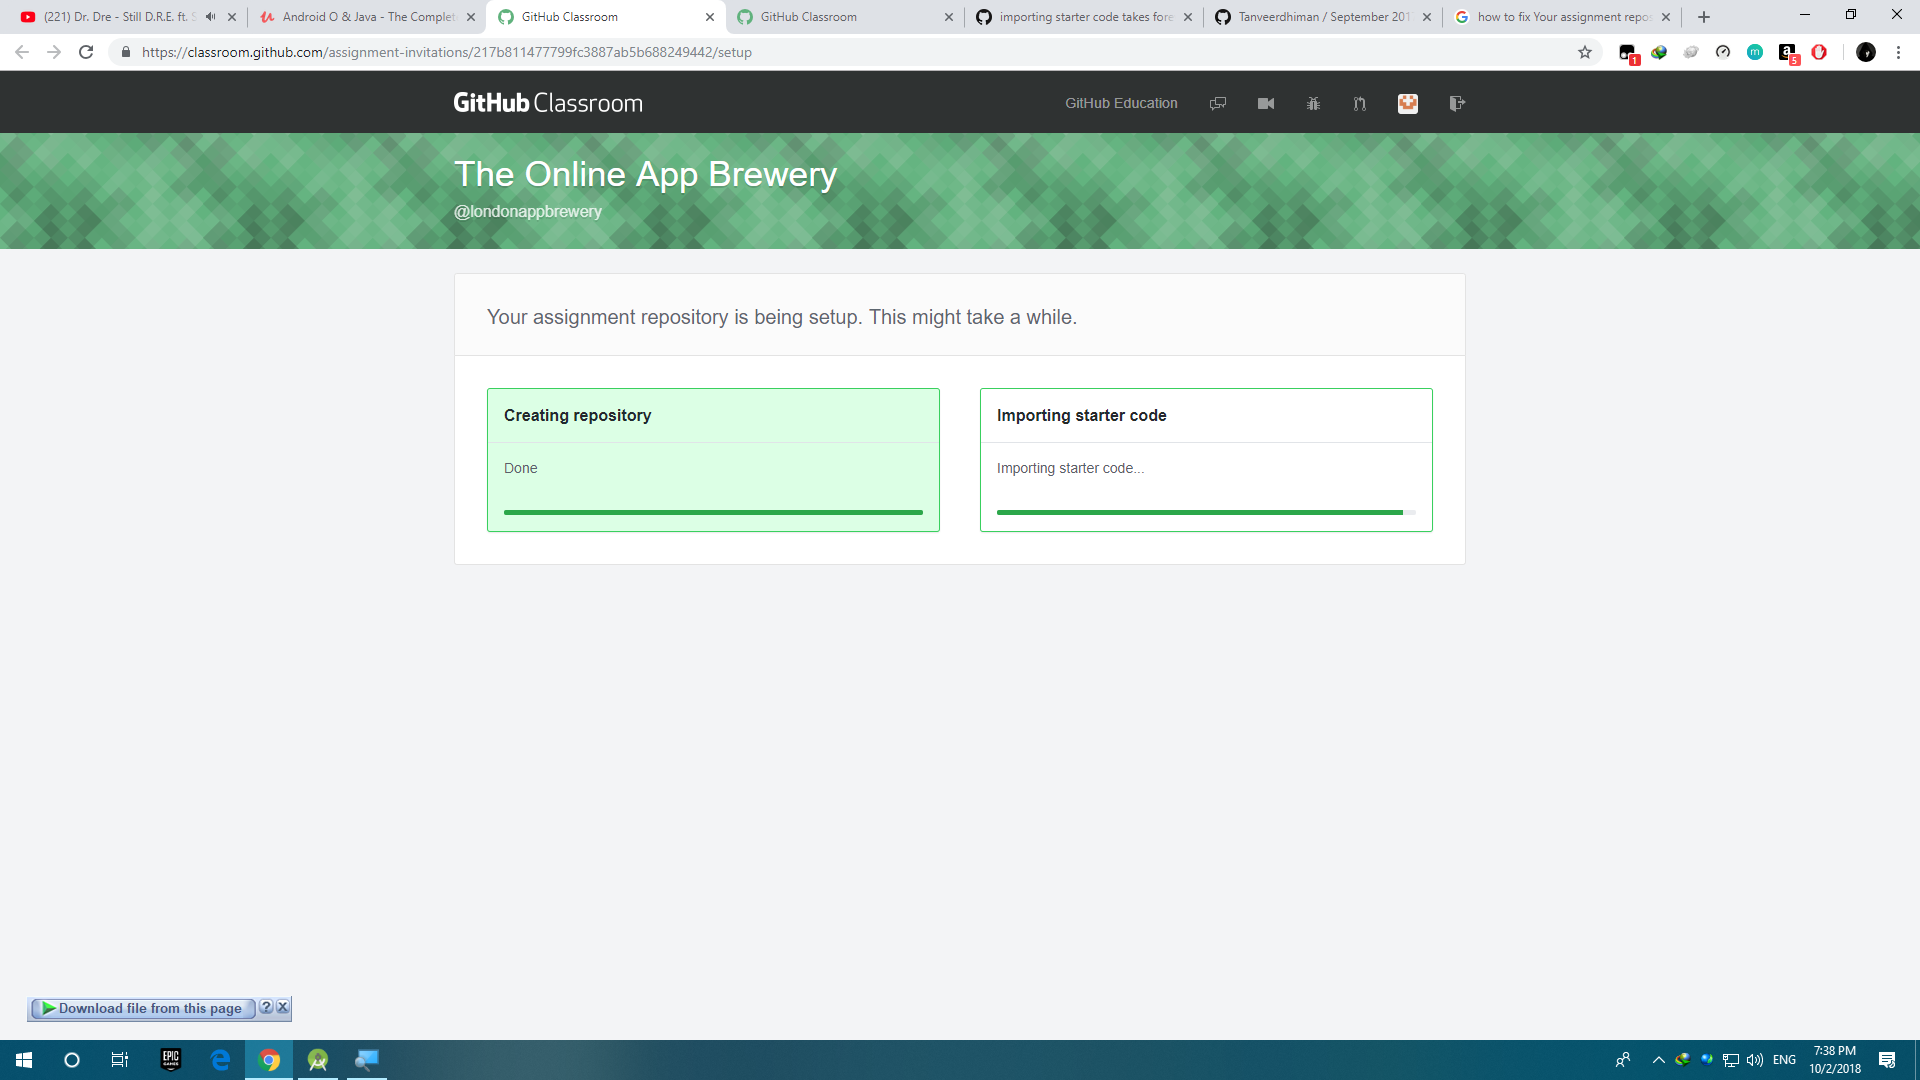1920x1080 pixels.
Task: Open the AdBlock extension icon
Action: [1820, 53]
